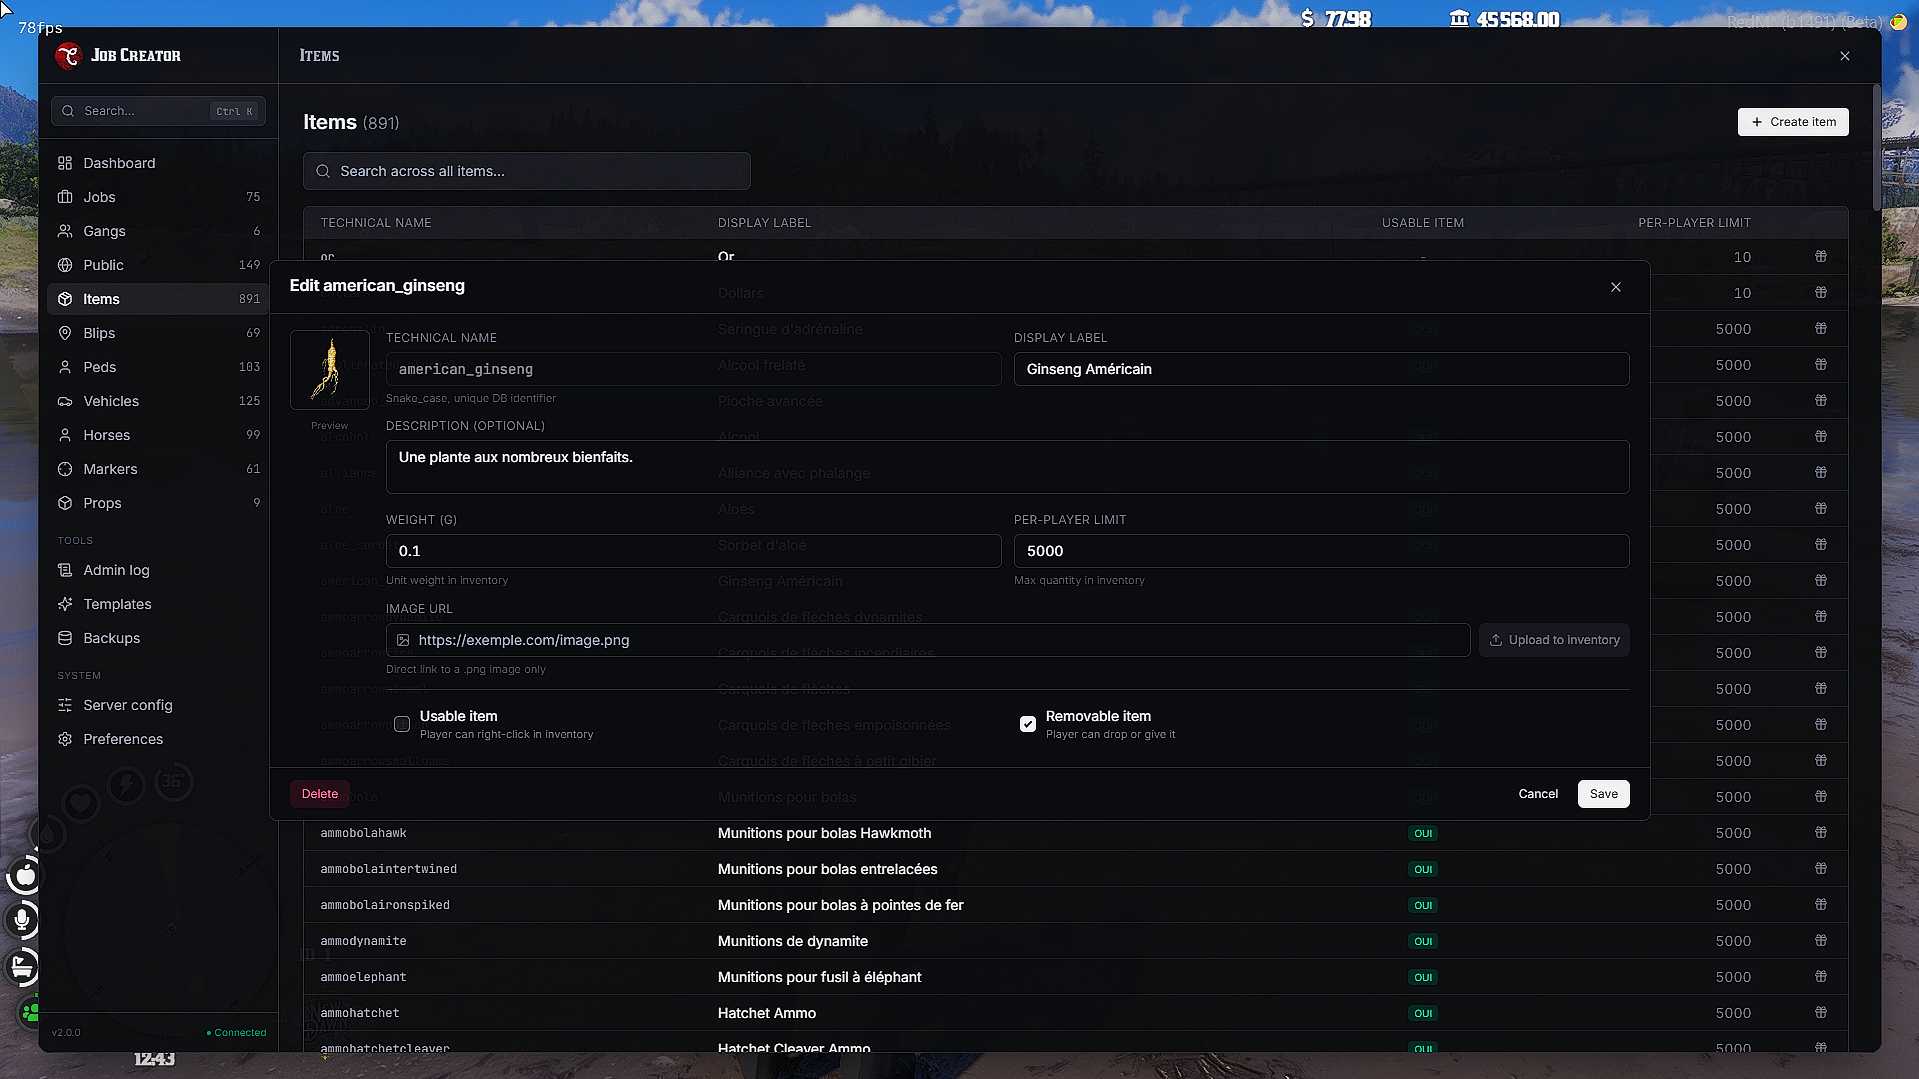Click the Backups database icon
Screen dimensions: 1919x1079
65,638
